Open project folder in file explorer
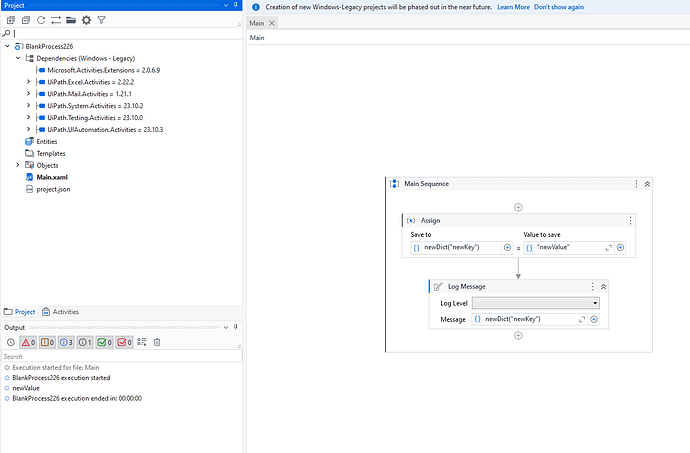The height and width of the screenshot is (453, 690). tap(71, 20)
